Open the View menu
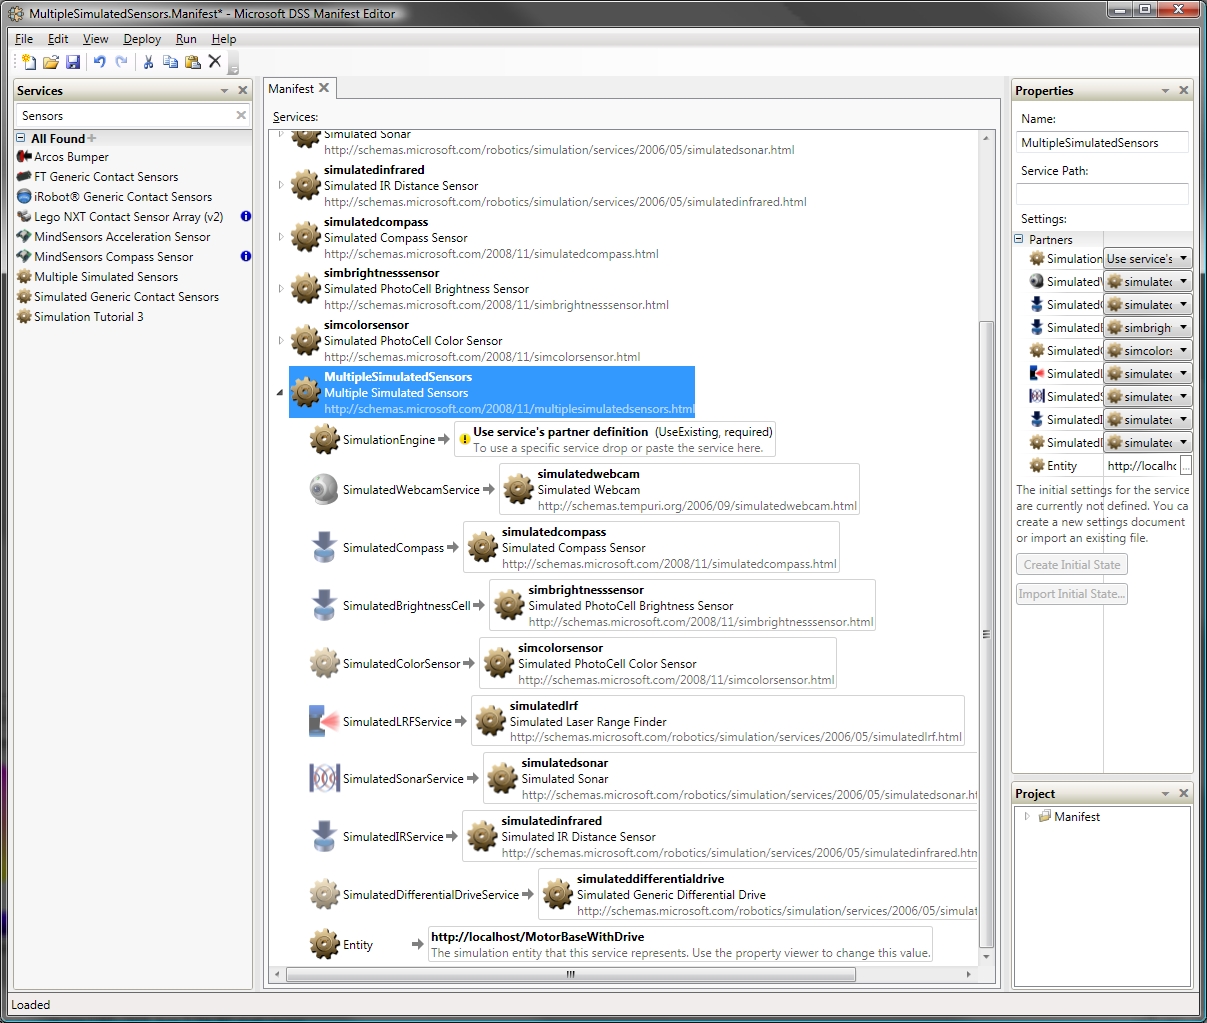 coord(96,39)
